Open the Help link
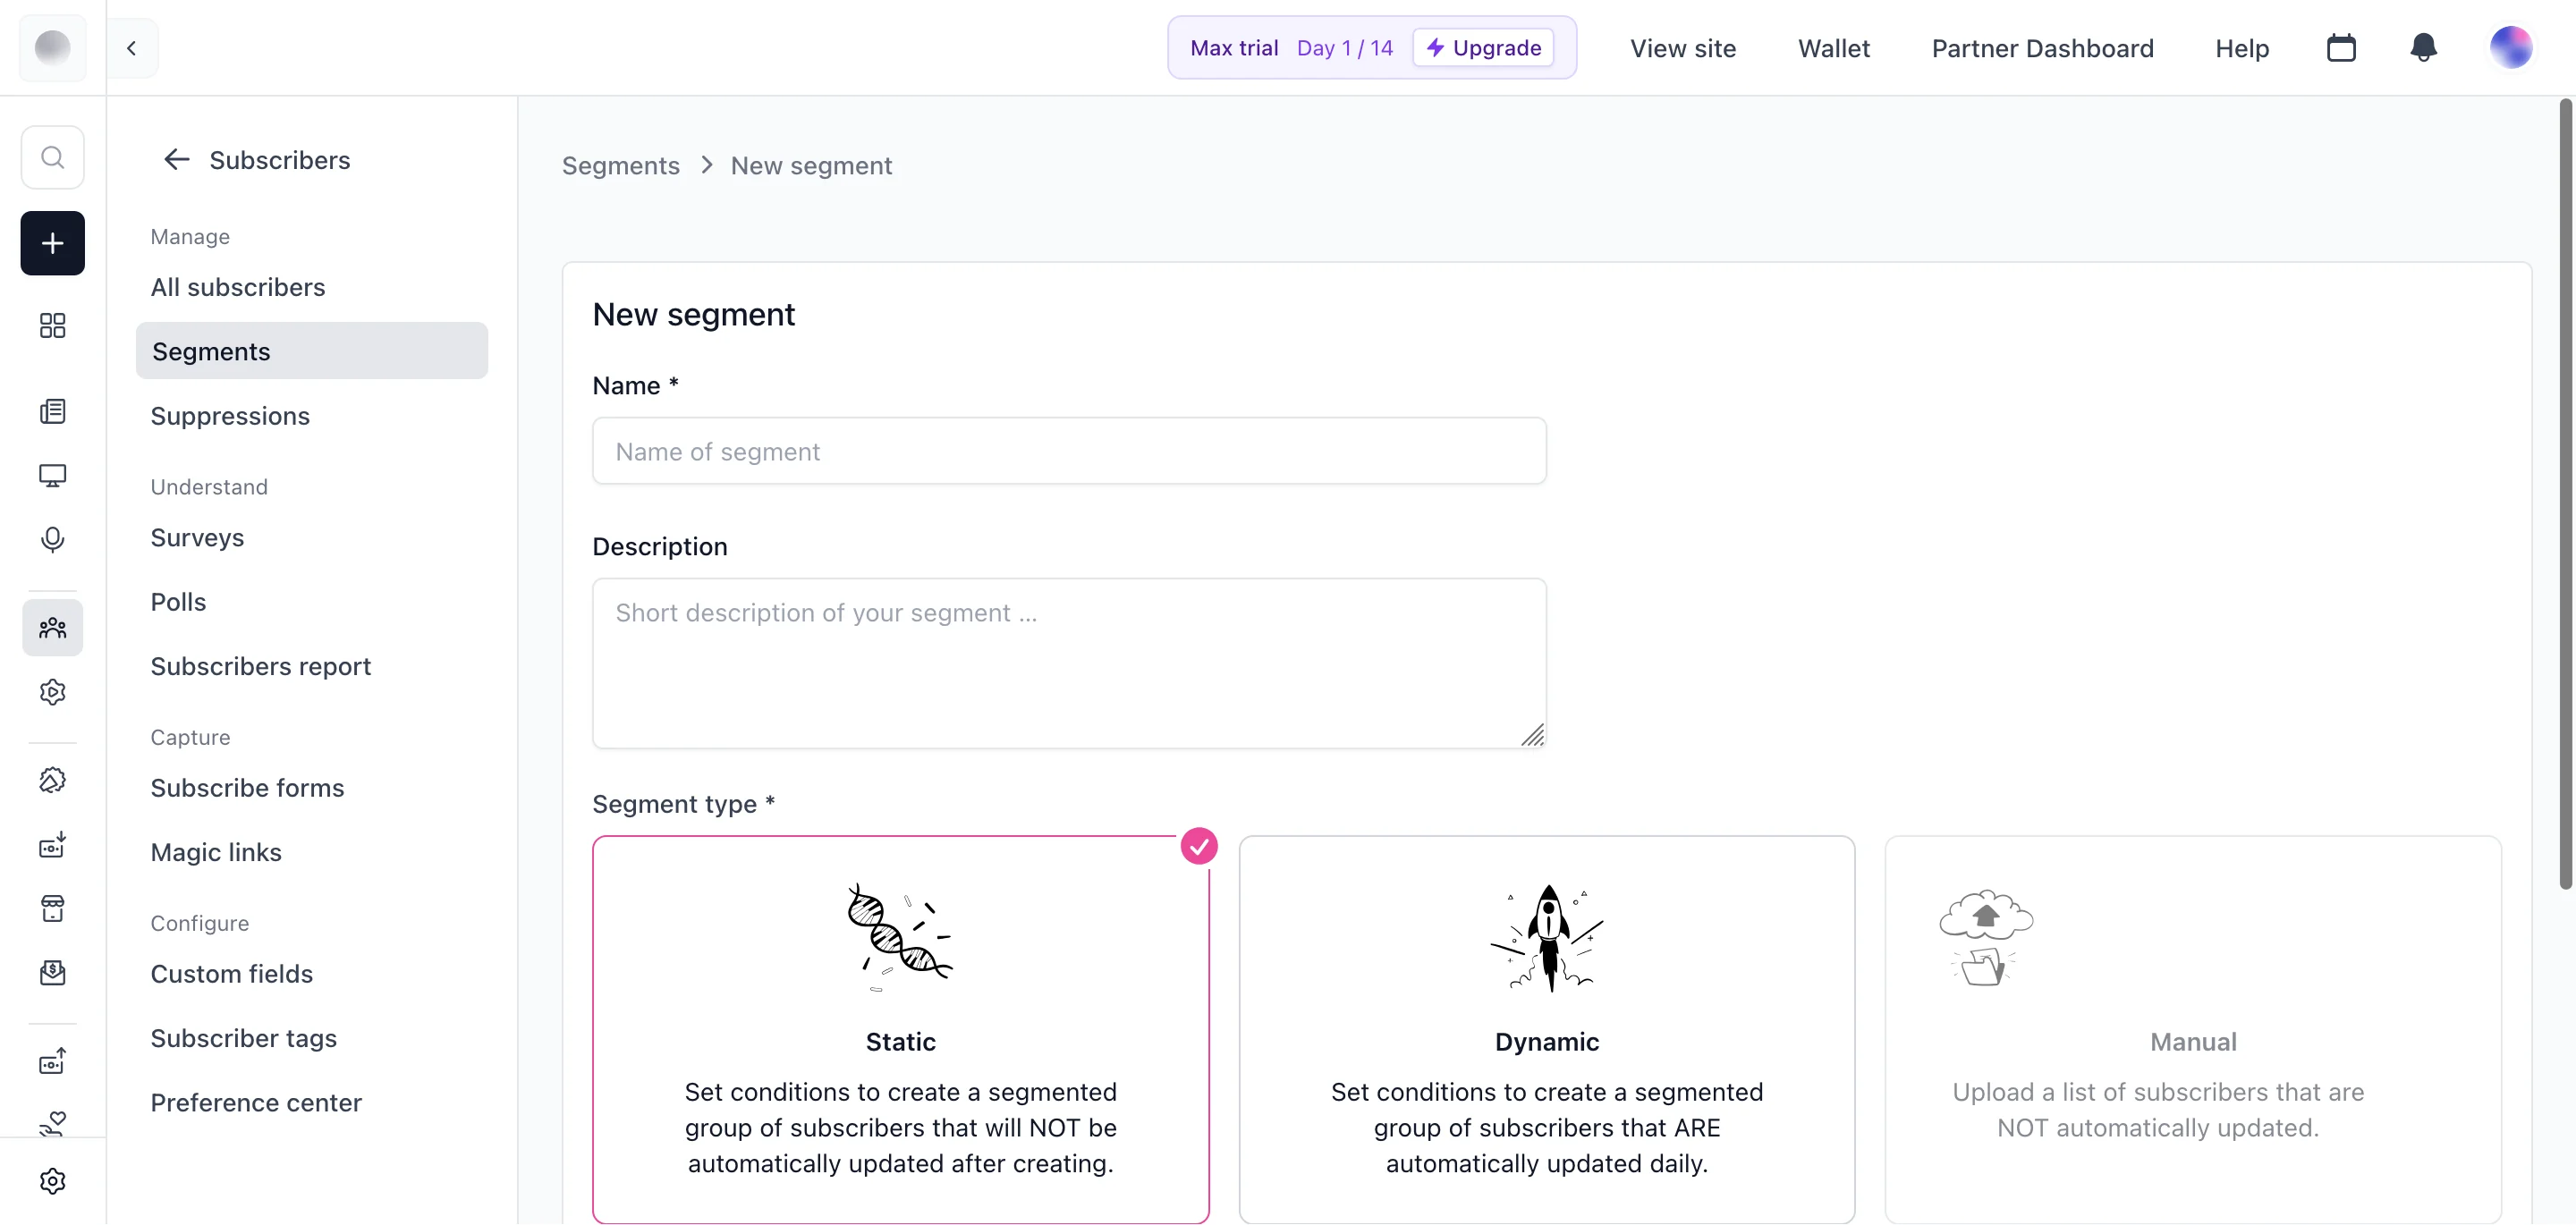 pos(2241,48)
